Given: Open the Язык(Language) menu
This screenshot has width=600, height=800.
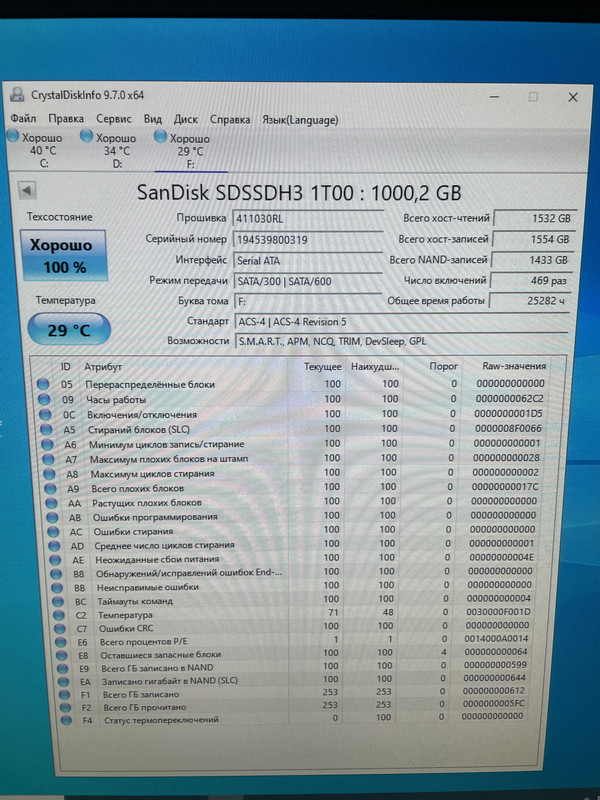Looking at the screenshot, I should point(300,120).
